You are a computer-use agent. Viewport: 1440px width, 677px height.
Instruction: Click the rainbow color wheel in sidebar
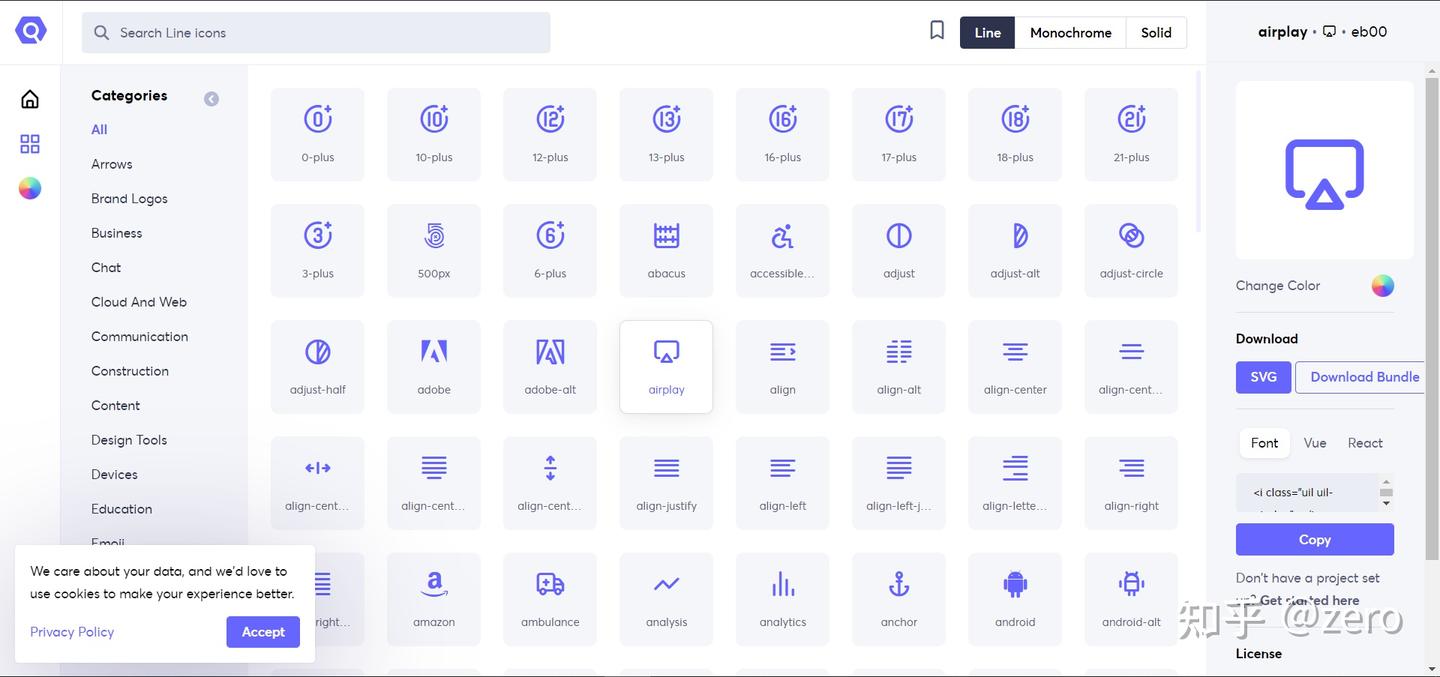(30, 188)
